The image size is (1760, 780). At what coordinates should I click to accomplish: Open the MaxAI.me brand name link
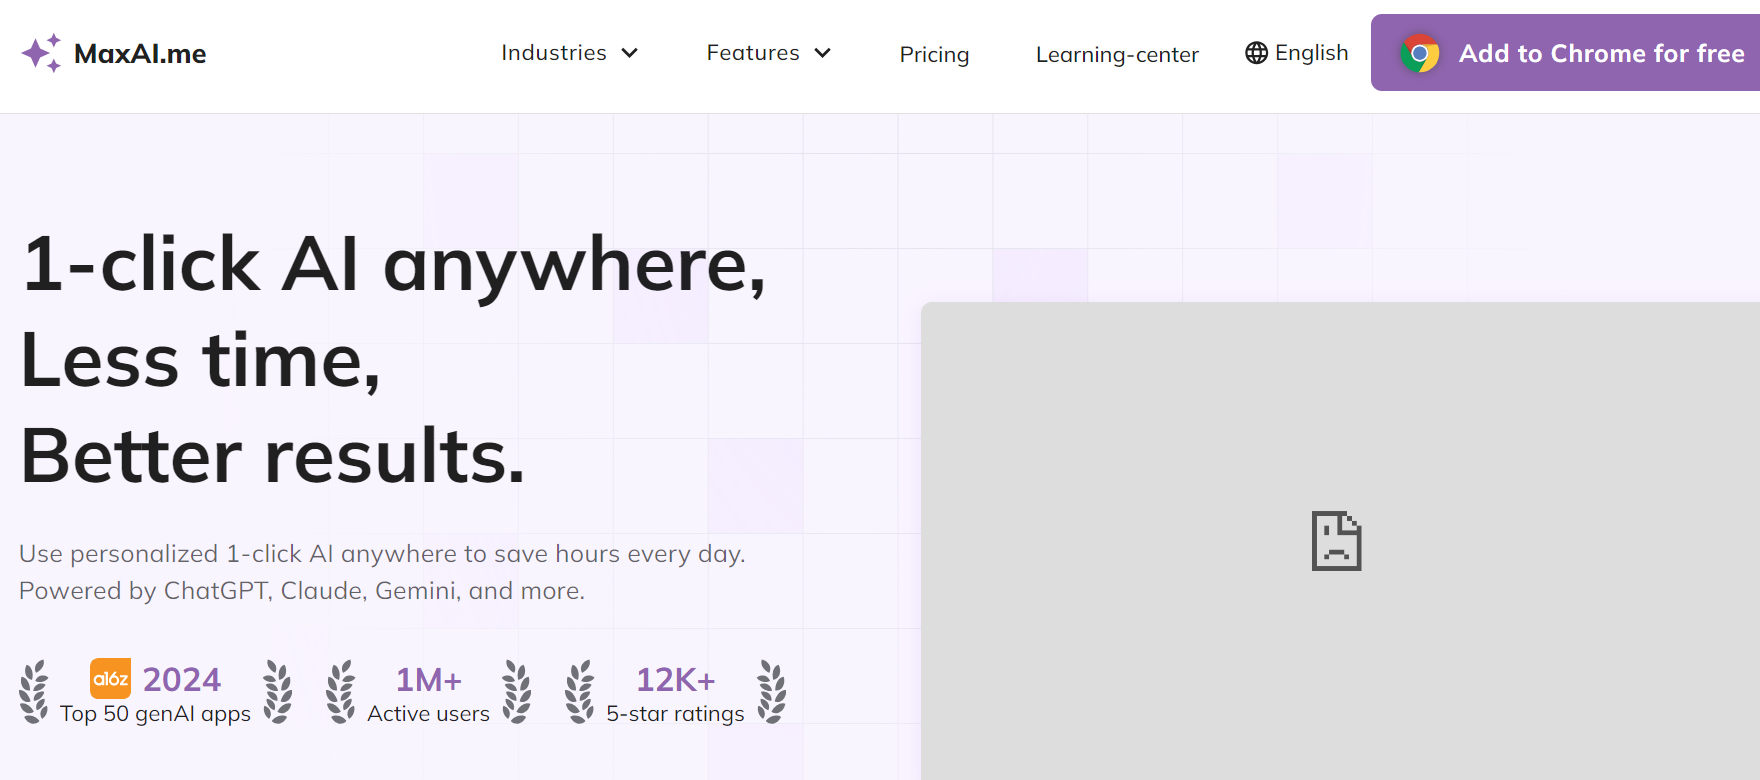tap(140, 54)
